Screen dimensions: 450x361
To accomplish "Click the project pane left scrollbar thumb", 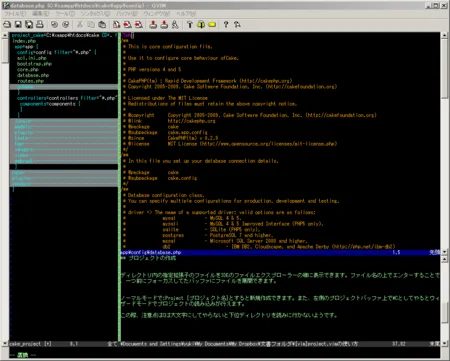I will click(5, 51).
